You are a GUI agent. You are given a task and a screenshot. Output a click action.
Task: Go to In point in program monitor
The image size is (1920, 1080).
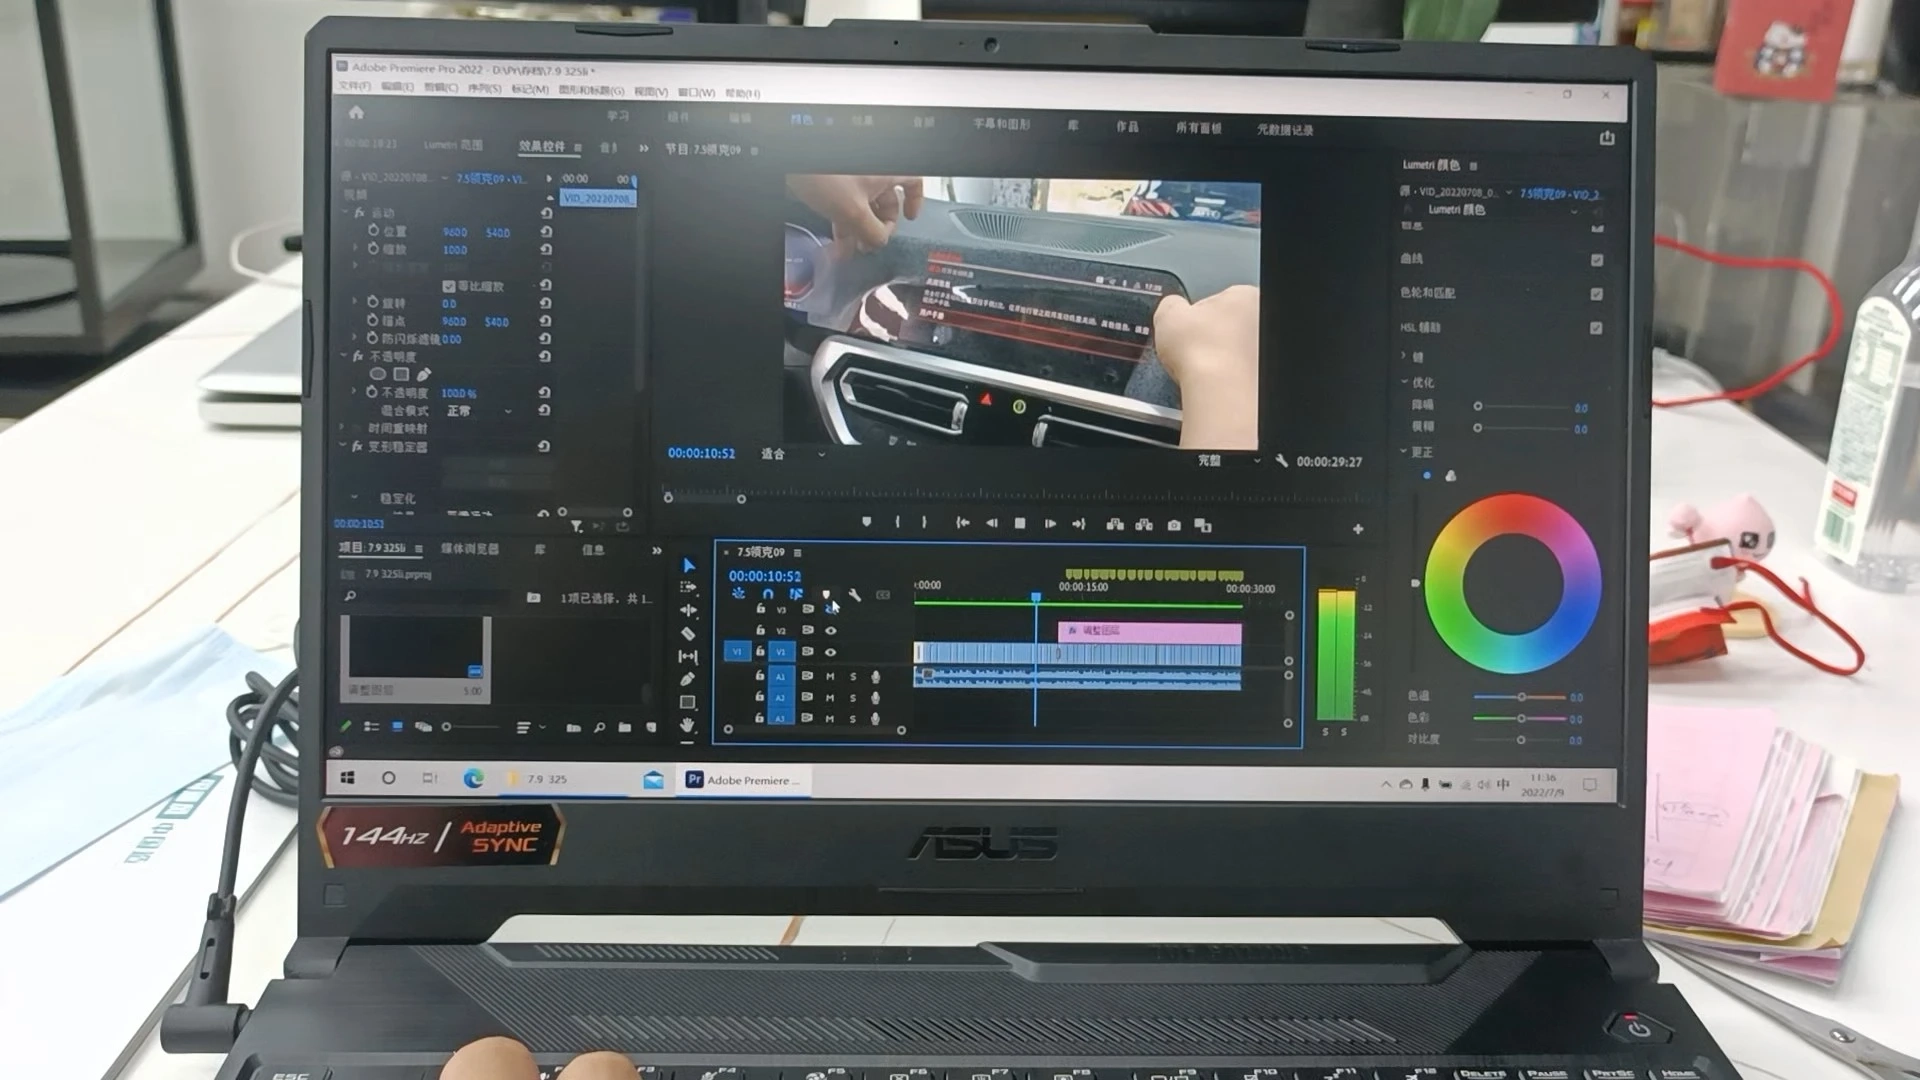coord(962,523)
